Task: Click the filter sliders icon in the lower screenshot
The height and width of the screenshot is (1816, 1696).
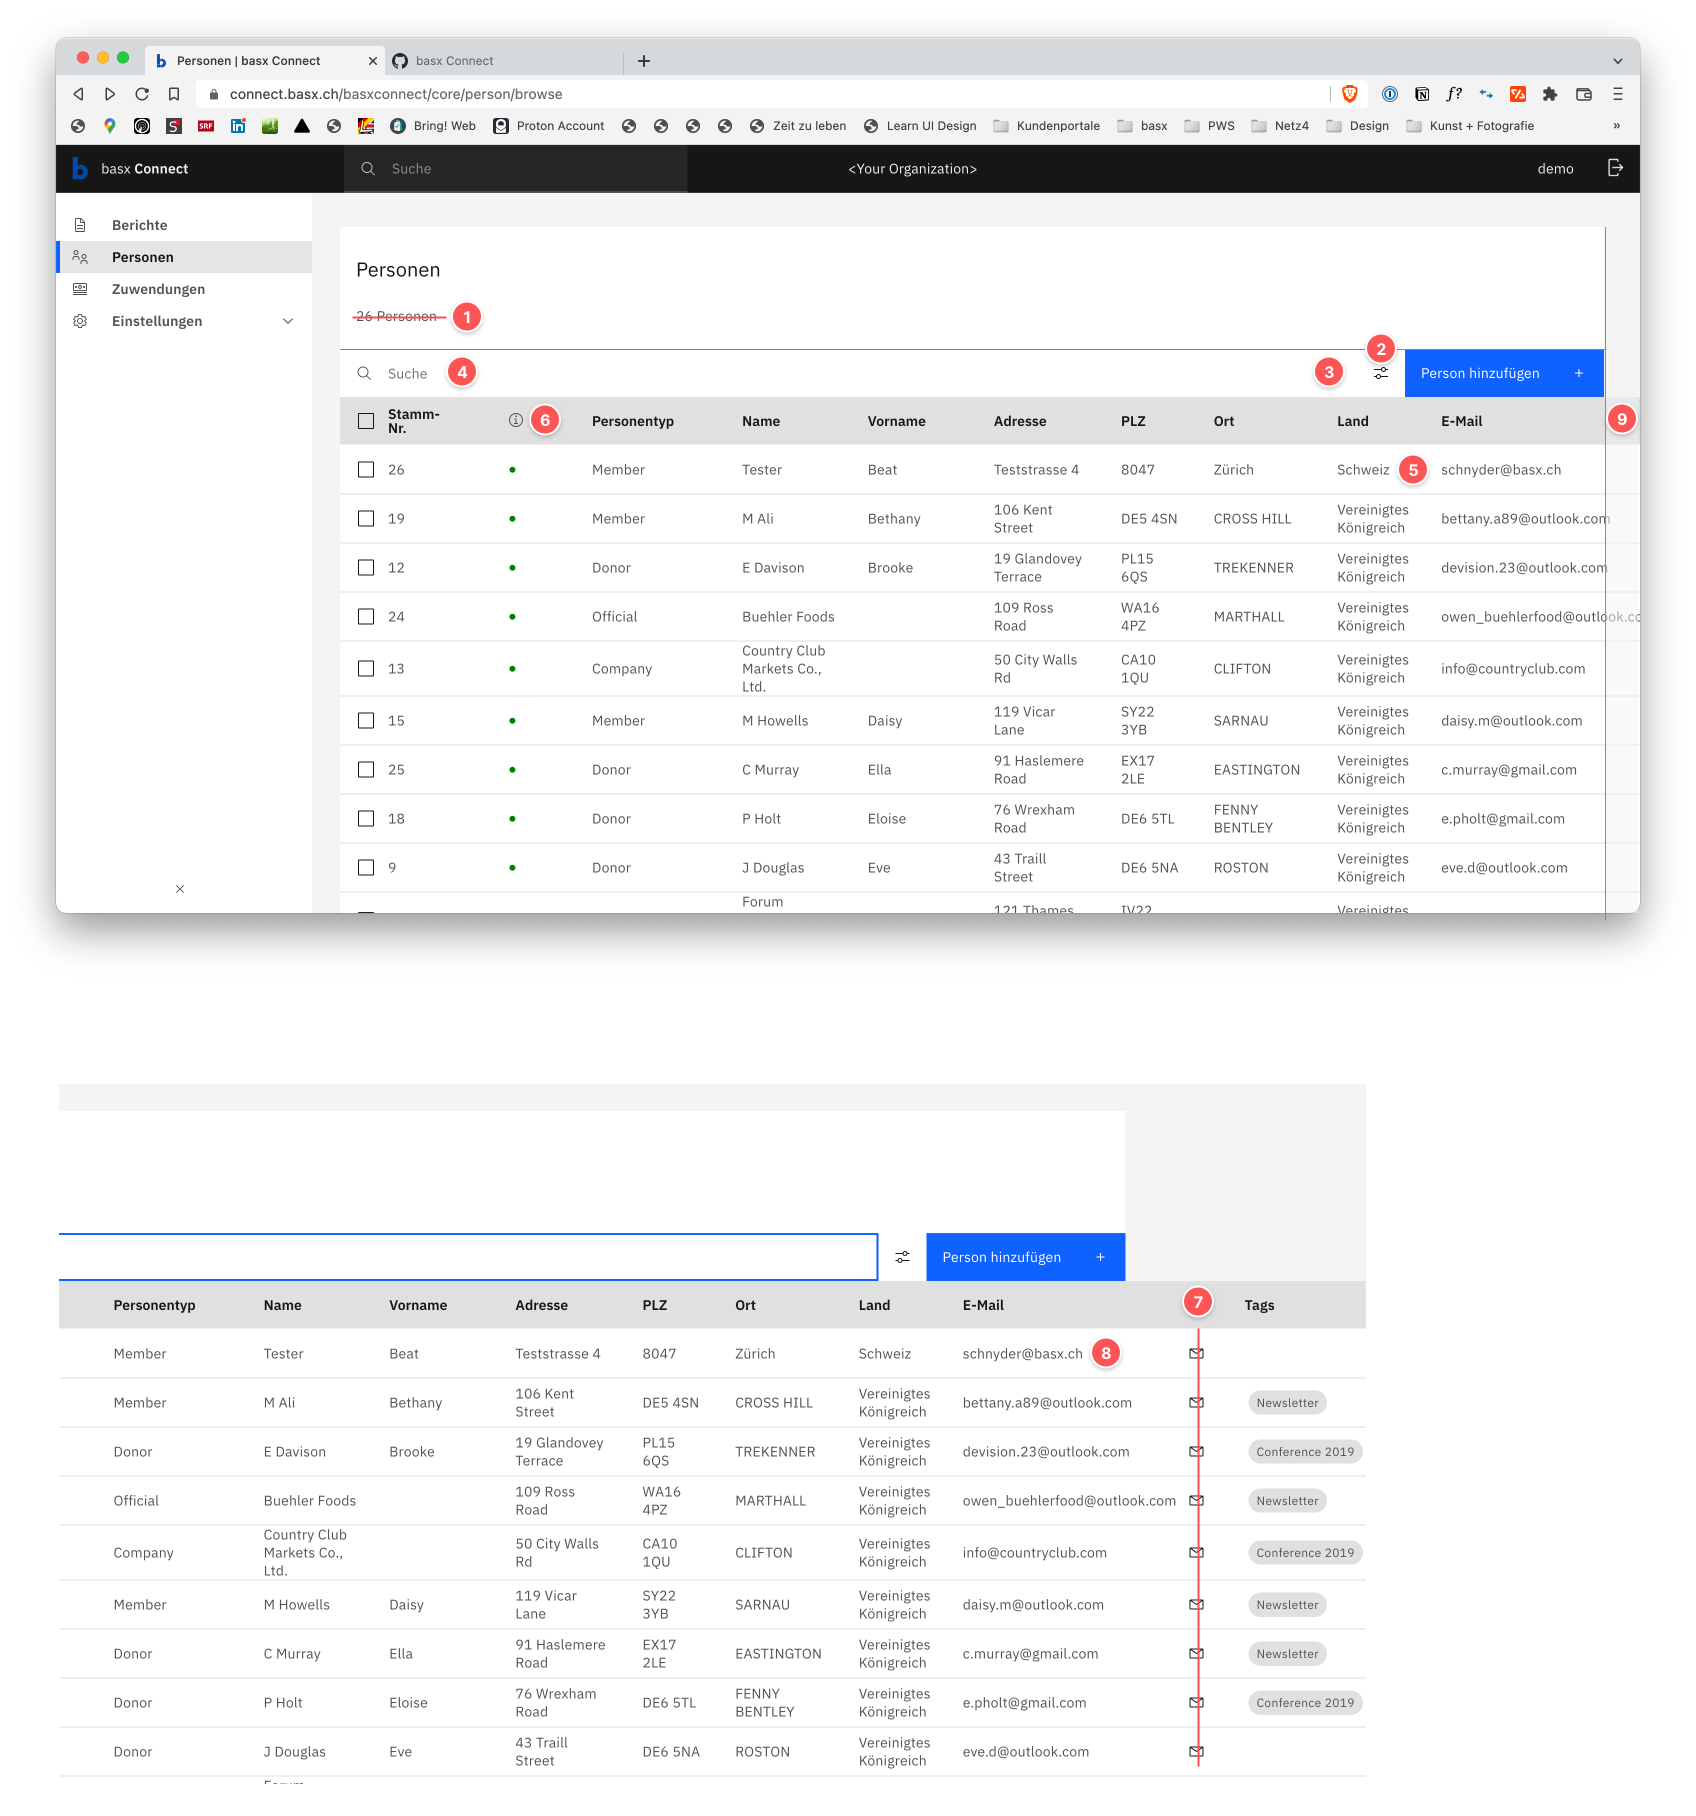Action: tap(902, 1257)
